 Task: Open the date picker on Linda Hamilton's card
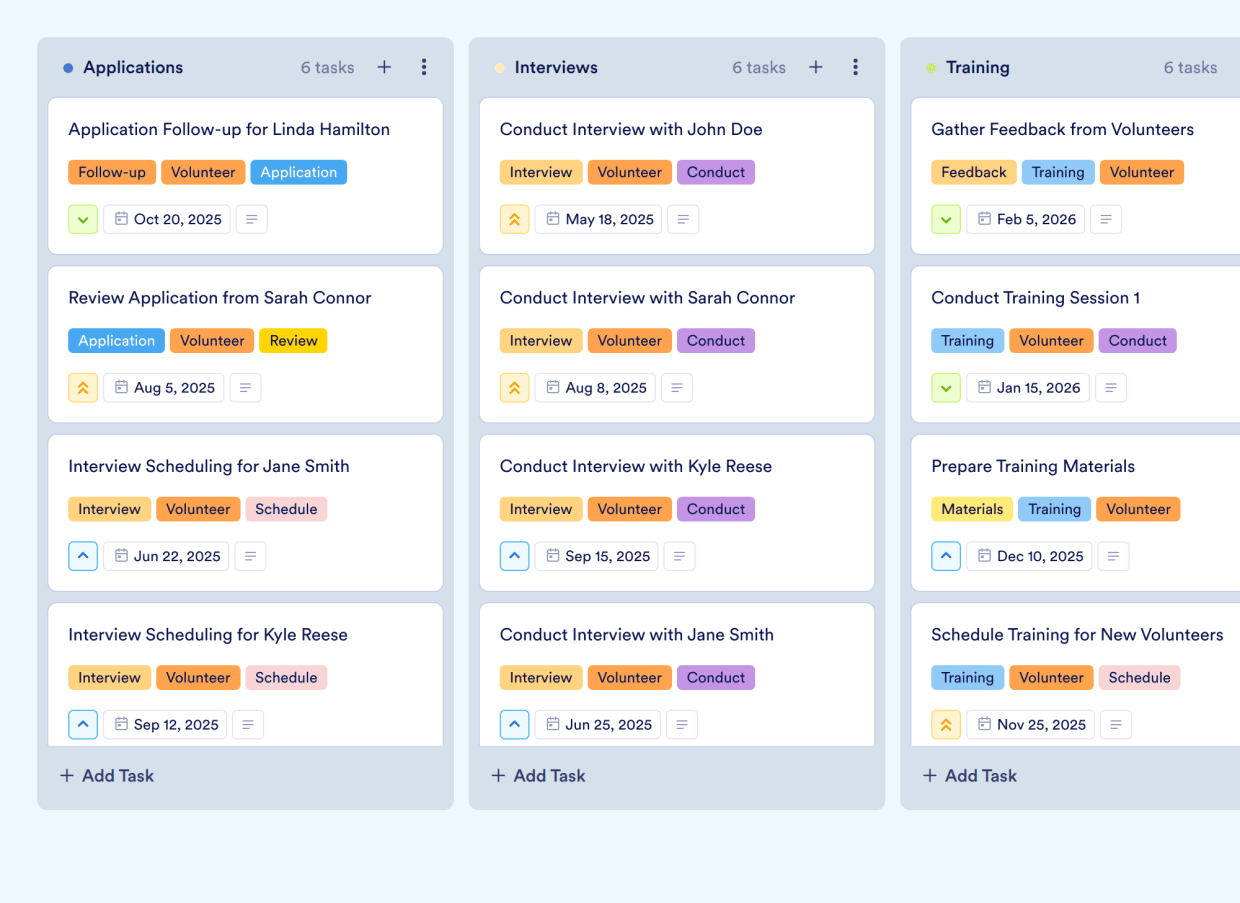[166, 219]
